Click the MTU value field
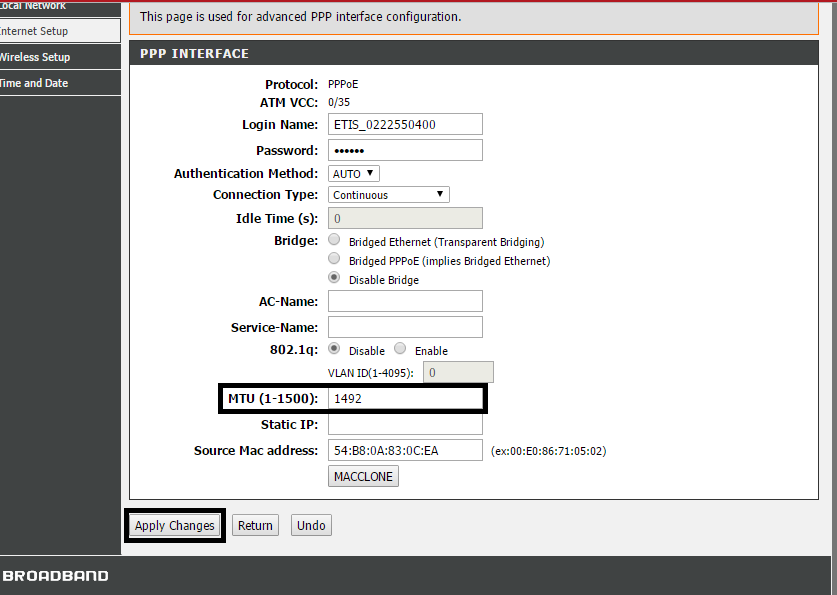This screenshot has width=837, height=595. point(405,398)
